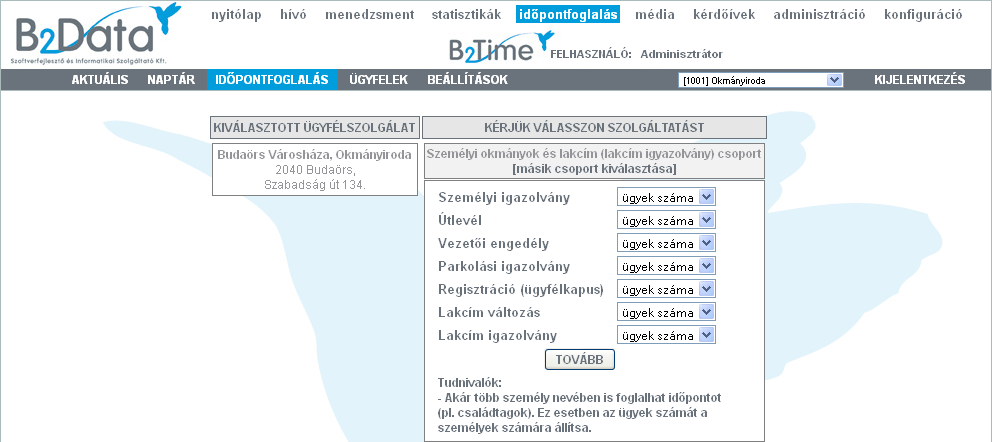Expand the Parkolási igazolvány case count dropdown
Image resolution: width=992 pixels, height=442 pixels.
[667, 266]
